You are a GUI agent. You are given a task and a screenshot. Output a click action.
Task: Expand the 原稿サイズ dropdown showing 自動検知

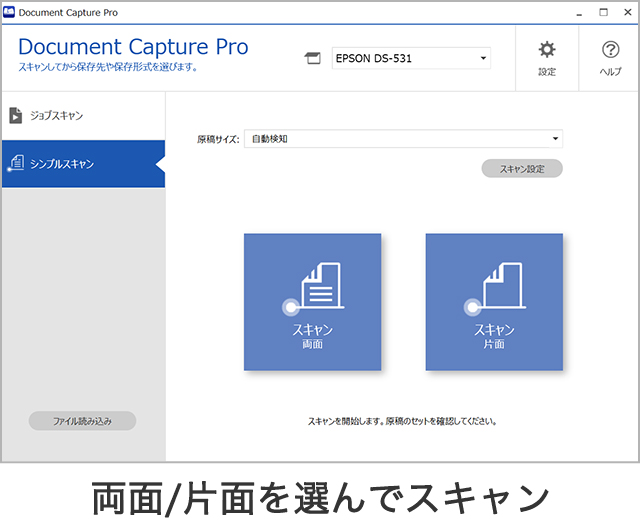point(402,139)
